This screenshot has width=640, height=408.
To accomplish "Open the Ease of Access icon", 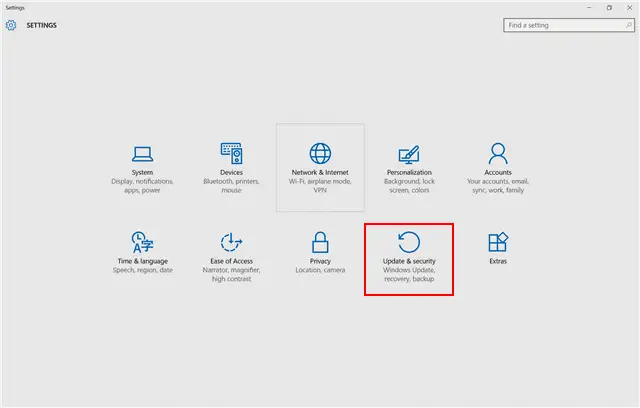I will coord(231,242).
